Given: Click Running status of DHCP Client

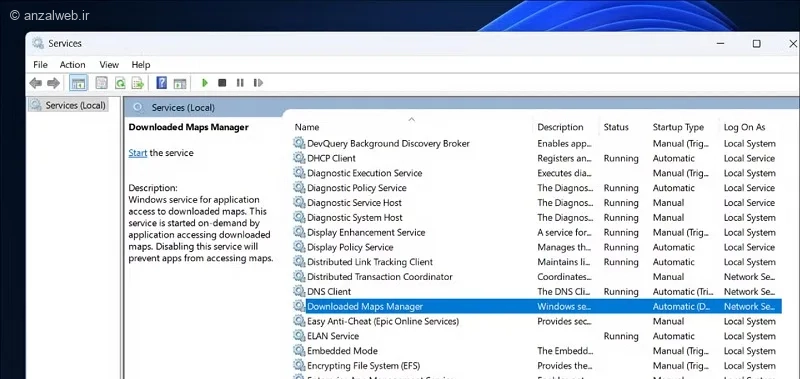Looking at the screenshot, I should click(621, 158).
